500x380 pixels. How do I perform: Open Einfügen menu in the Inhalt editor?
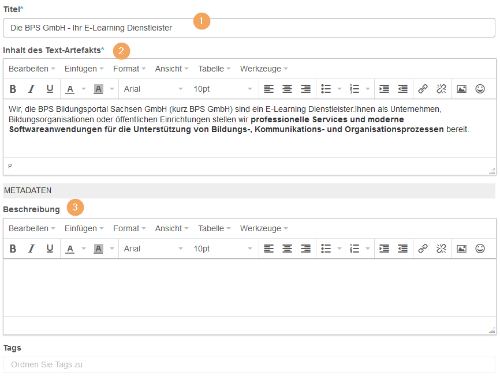point(84,69)
